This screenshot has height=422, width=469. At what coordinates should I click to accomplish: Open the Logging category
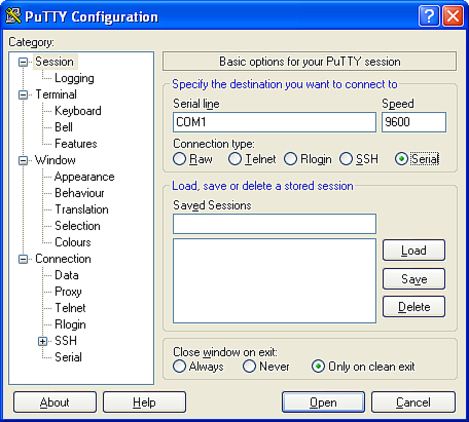tap(74, 78)
